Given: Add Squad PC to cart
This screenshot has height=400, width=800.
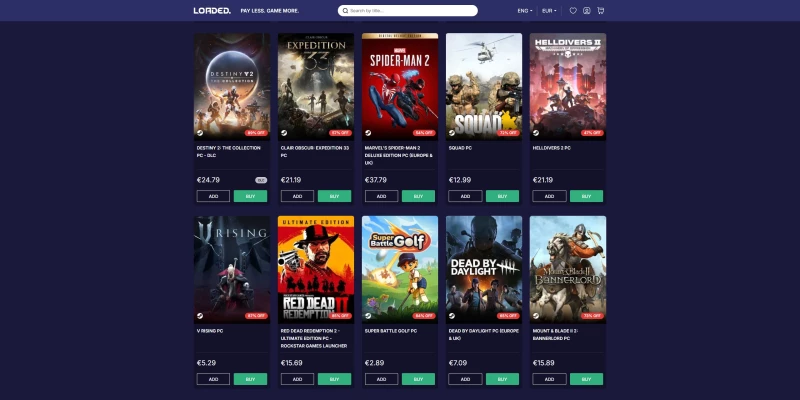Looking at the screenshot, I should 465,196.
